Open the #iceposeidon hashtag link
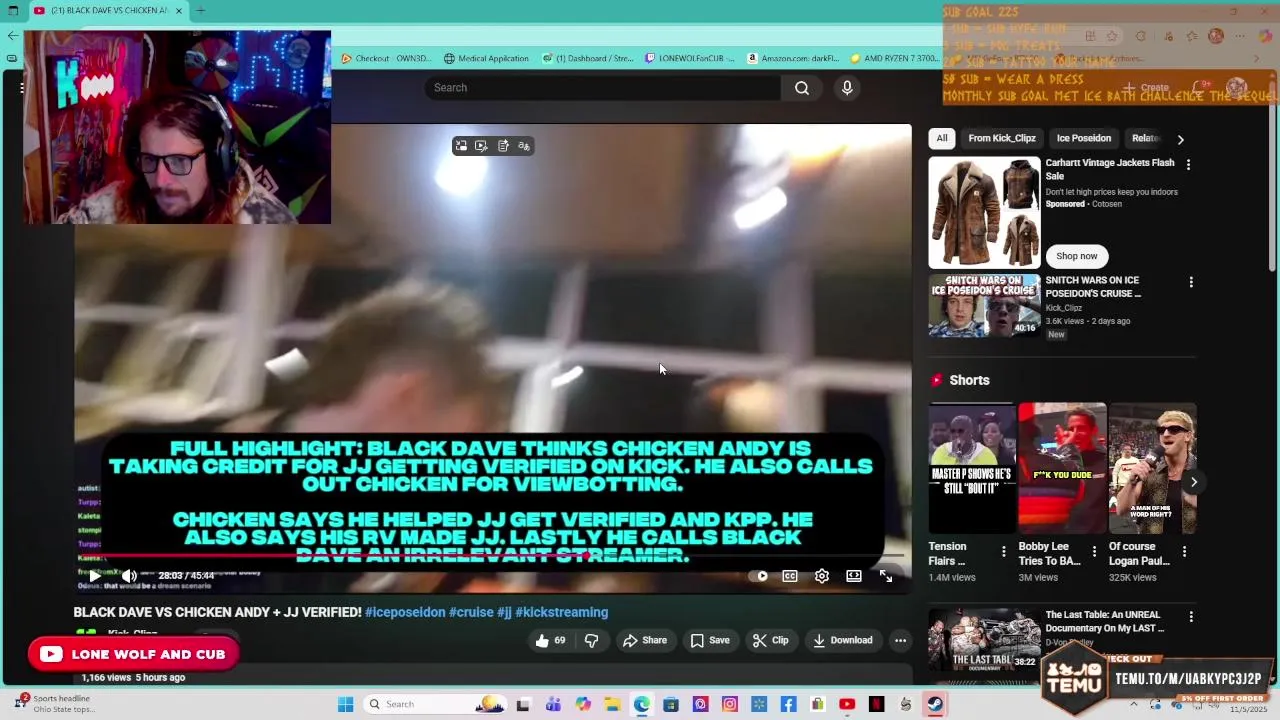This screenshot has height=720, width=1280. point(405,612)
